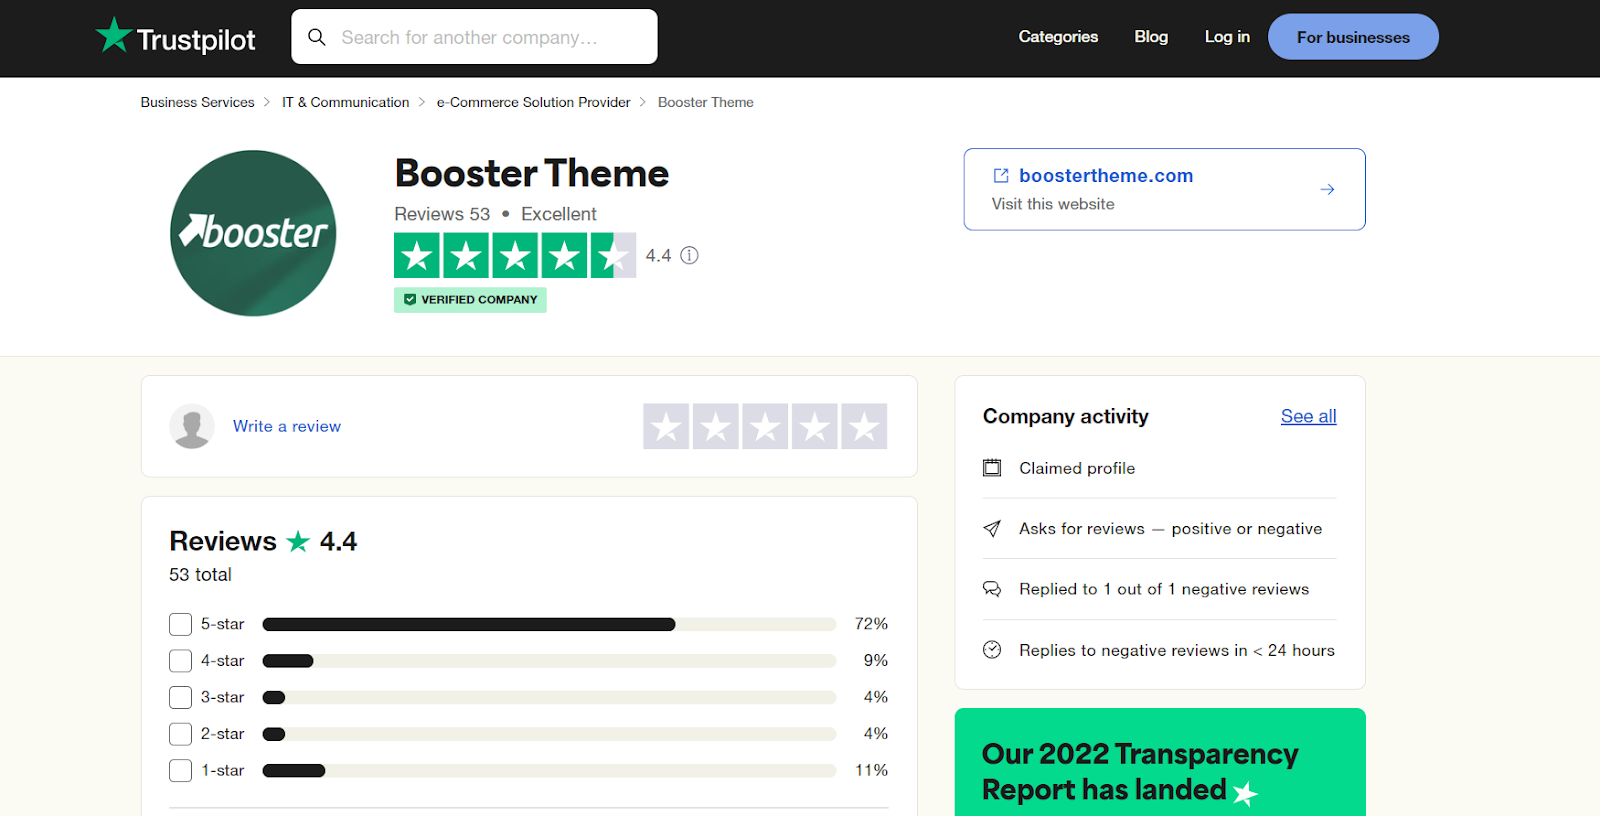Click the For businesses button
The width and height of the screenshot is (1600, 816).
pyautogui.click(x=1353, y=37)
